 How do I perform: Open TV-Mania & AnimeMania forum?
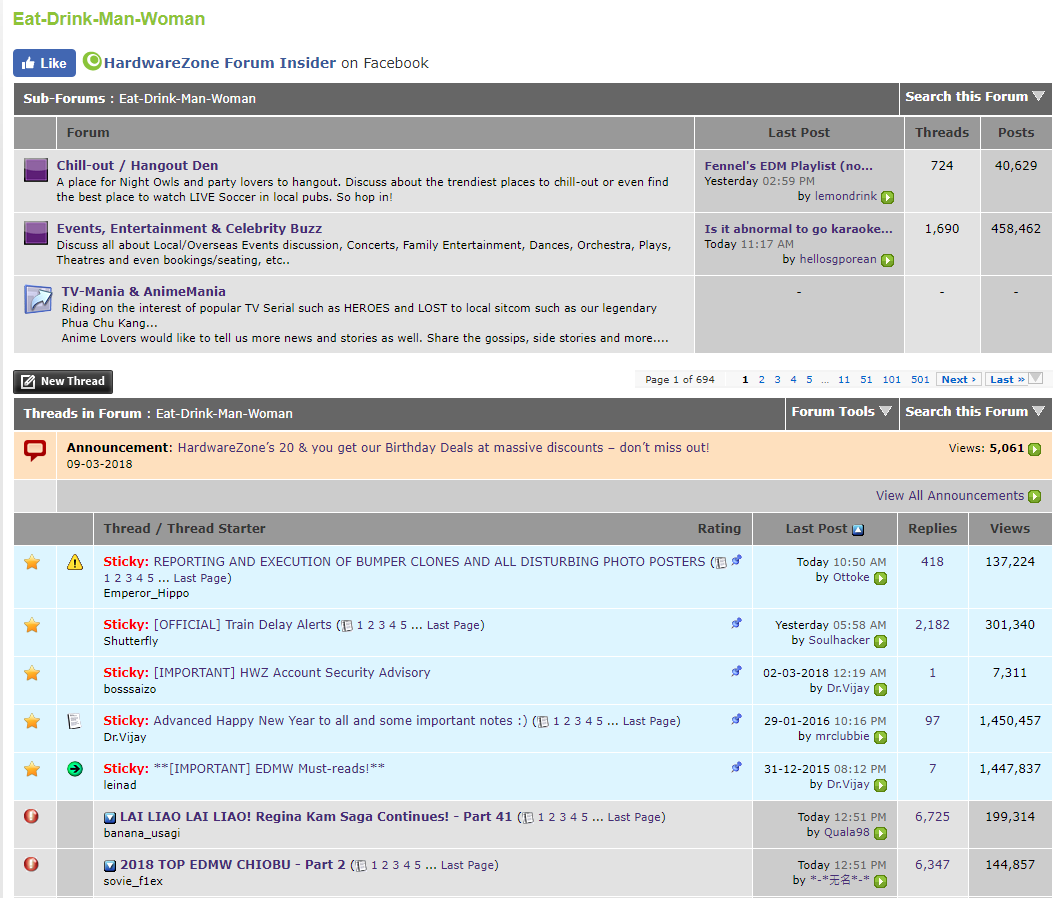coord(144,291)
